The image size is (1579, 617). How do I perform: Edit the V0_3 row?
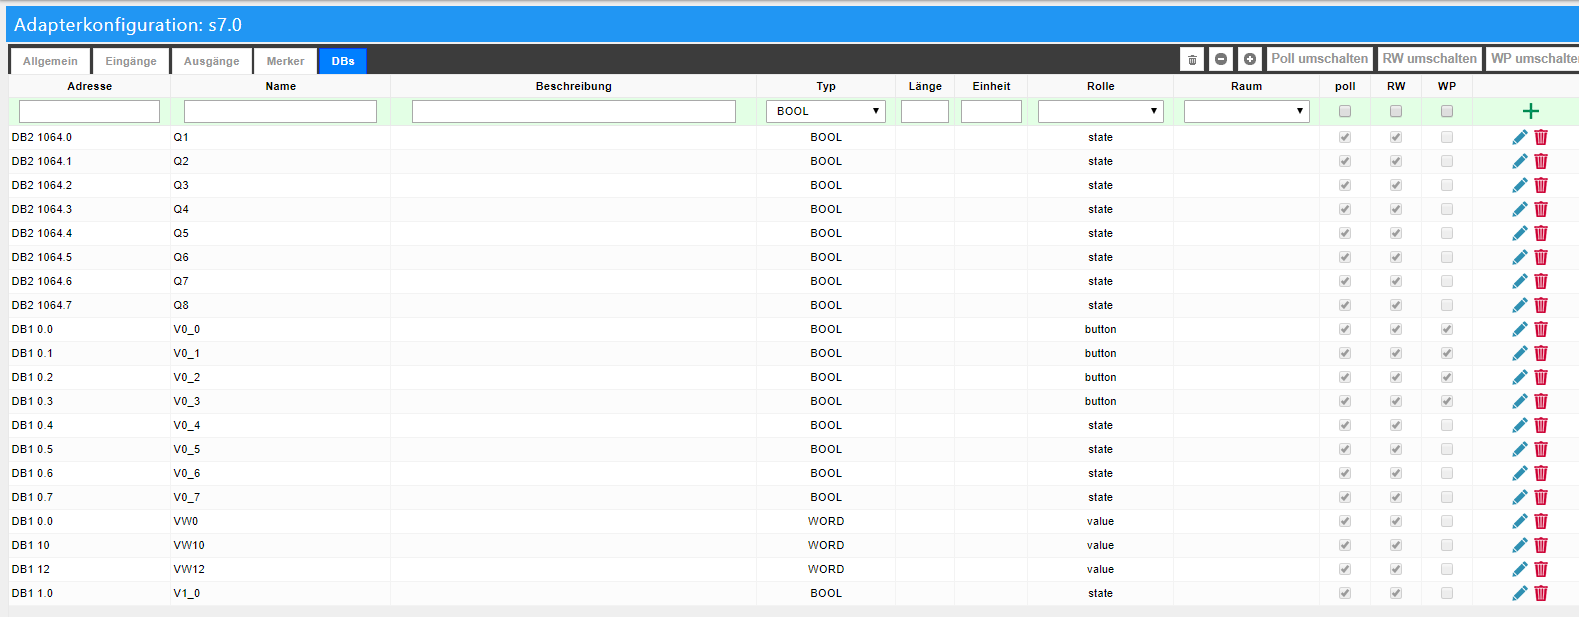[x=1520, y=401]
